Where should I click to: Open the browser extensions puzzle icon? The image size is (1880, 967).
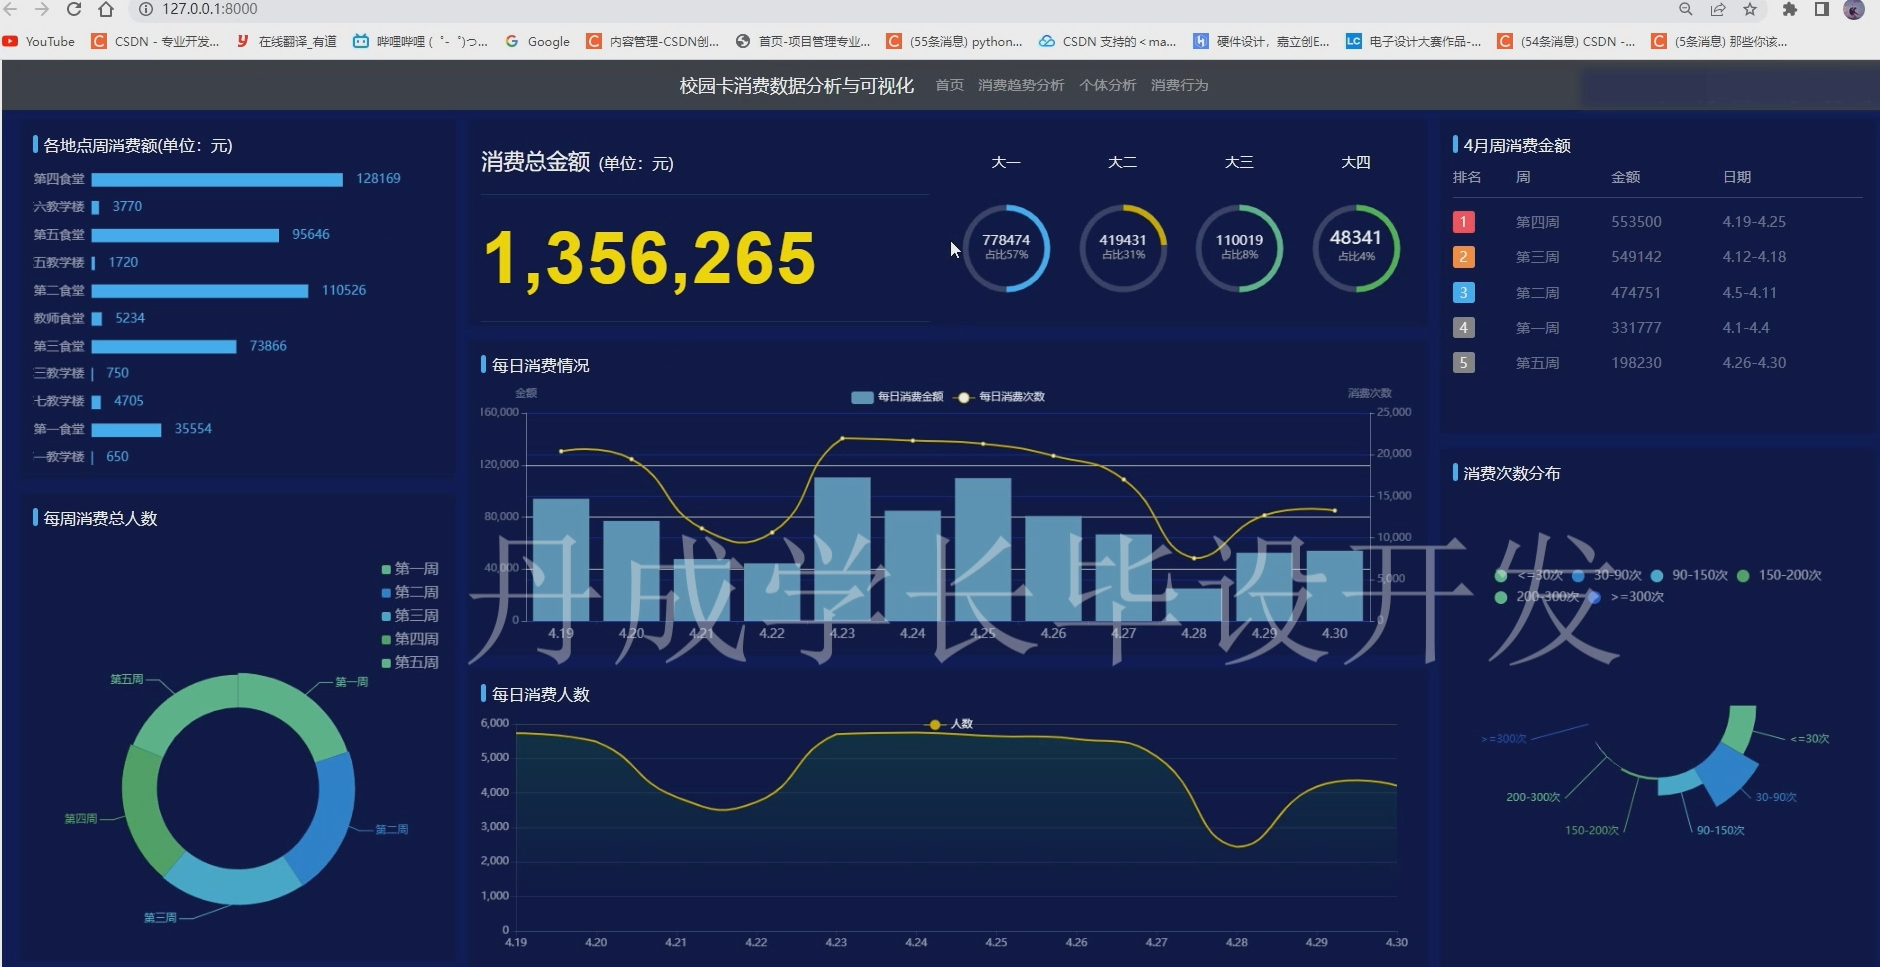[1790, 9]
